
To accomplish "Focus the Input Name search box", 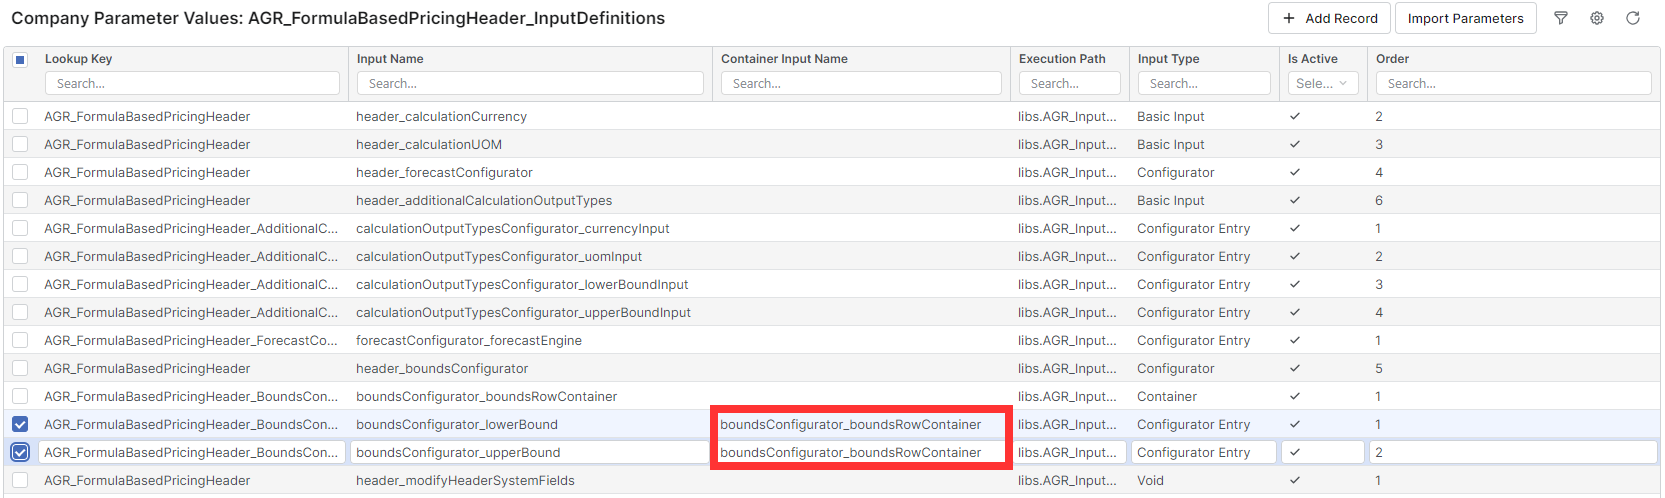I will (x=530, y=84).
